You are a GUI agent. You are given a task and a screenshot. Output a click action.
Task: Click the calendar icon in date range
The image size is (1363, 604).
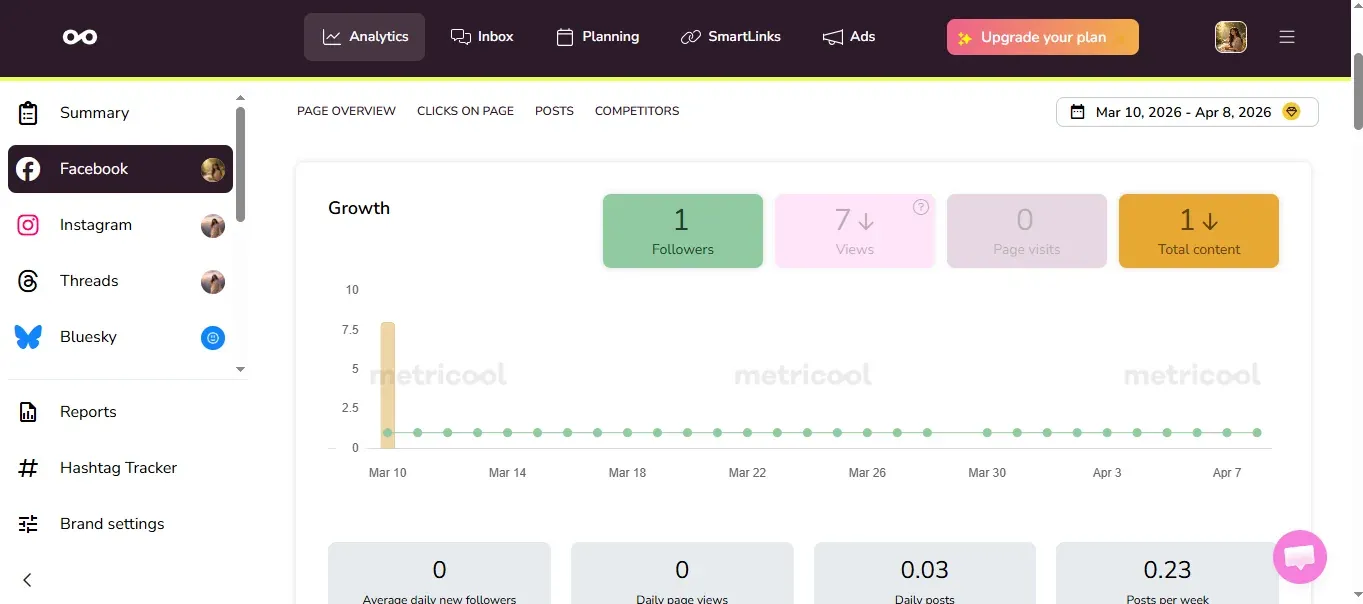[x=1077, y=112]
